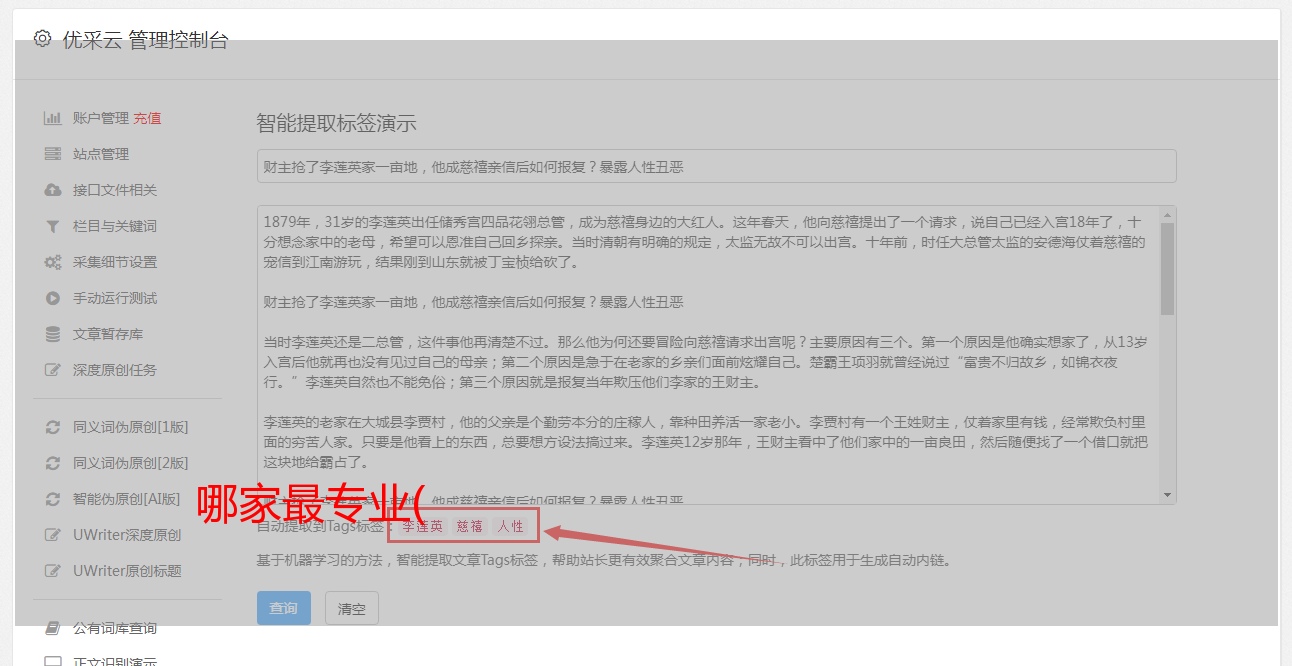Open 同义词伪原创[1版] tool
1292x666 pixels.
[130, 427]
